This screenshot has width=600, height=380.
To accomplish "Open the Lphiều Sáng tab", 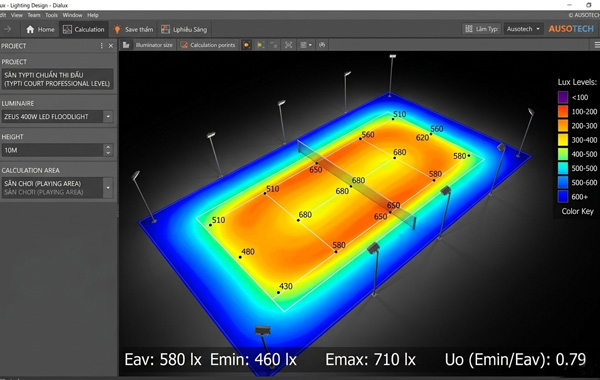I will point(184,29).
